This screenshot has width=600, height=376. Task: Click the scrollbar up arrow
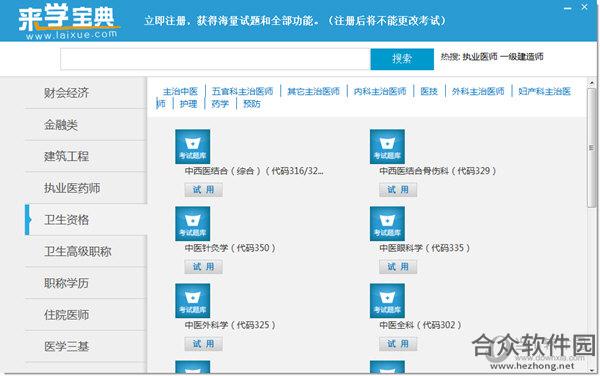592,83
